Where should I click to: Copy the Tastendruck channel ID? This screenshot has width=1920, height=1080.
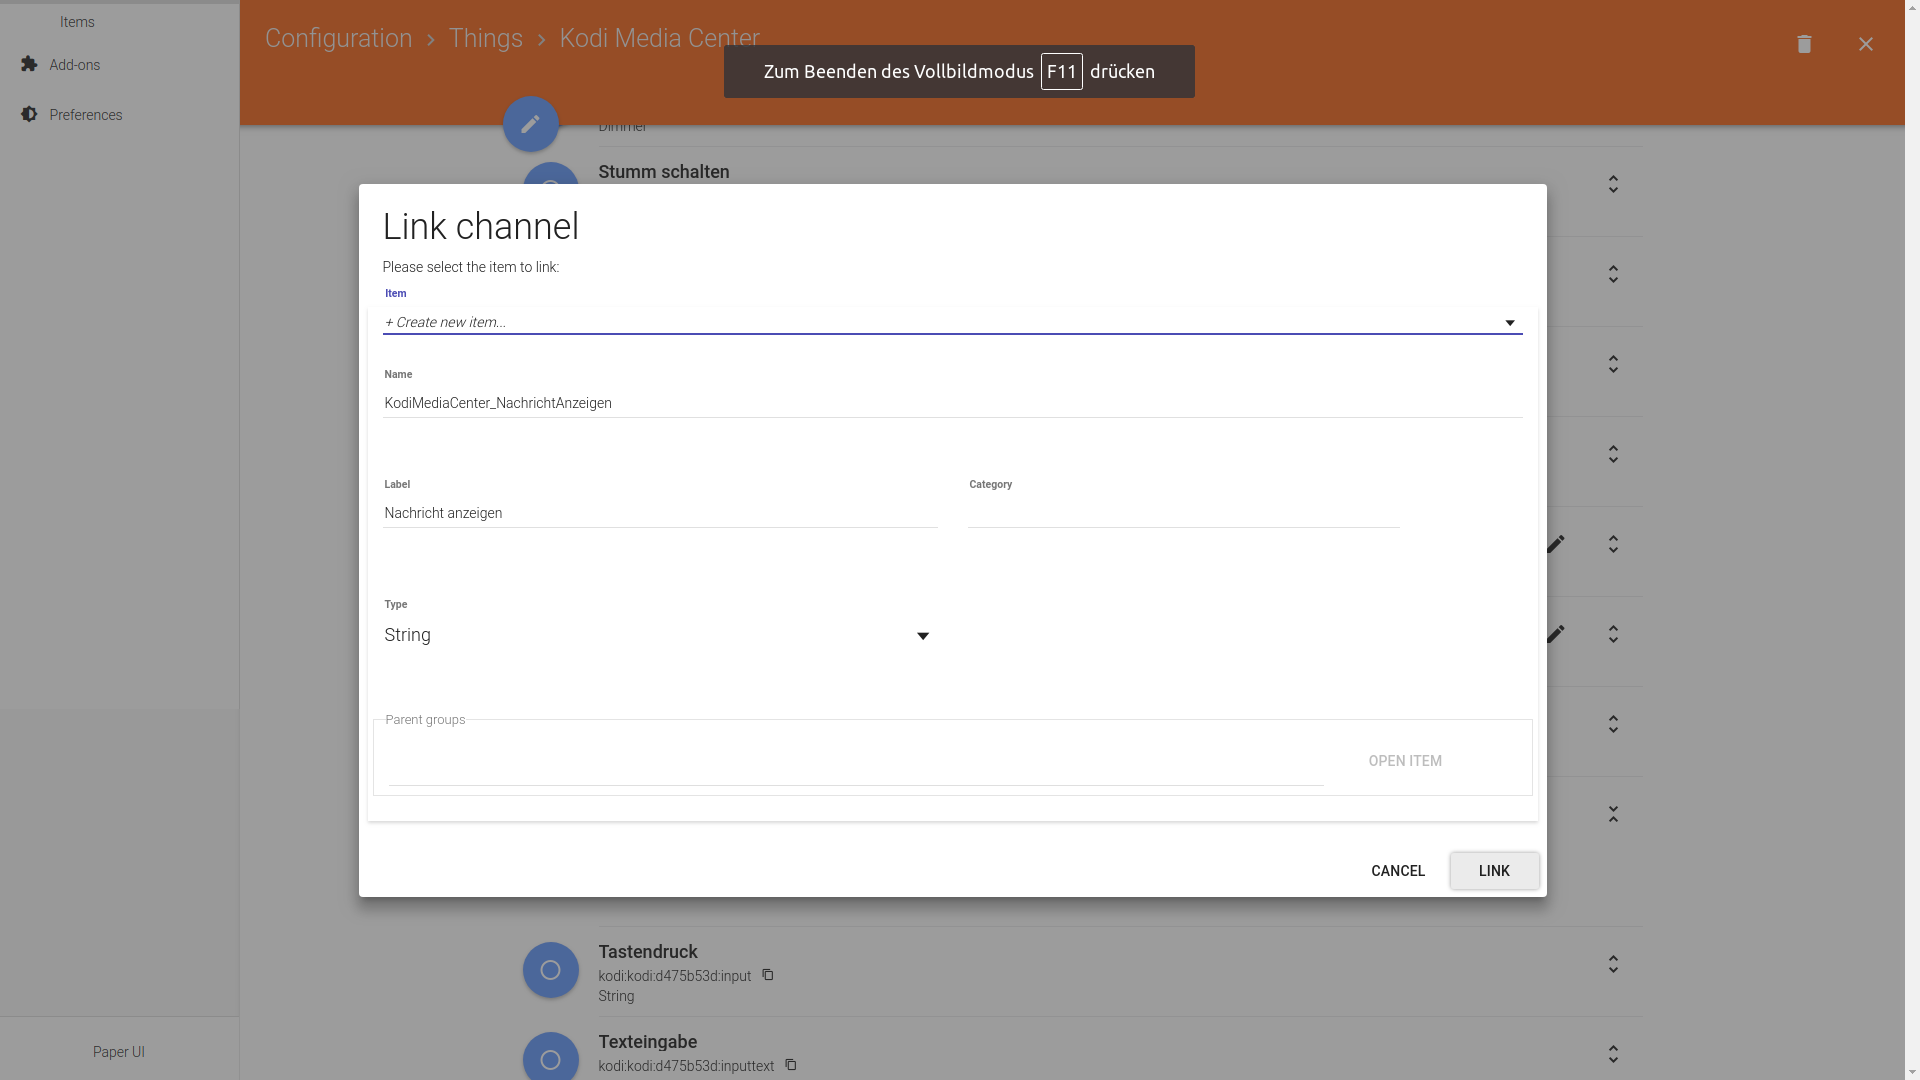point(767,975)
